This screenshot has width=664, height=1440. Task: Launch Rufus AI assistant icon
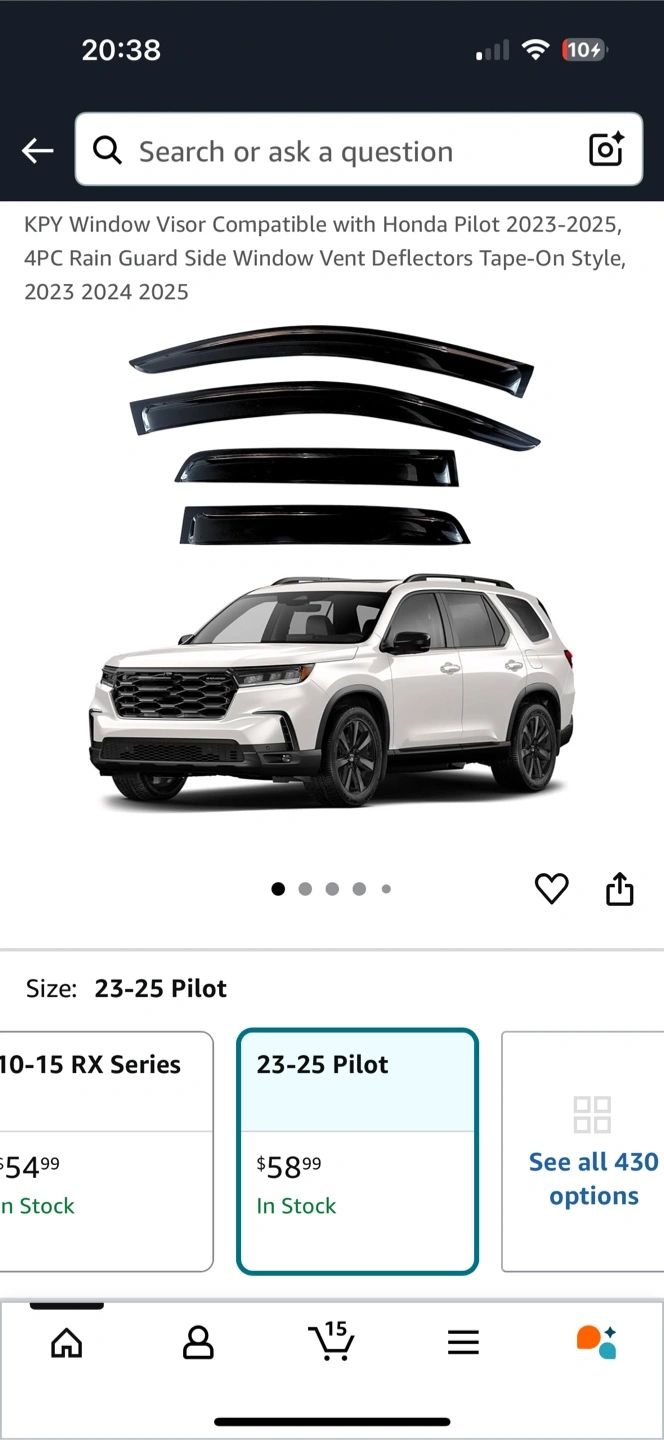(596, 1342)
